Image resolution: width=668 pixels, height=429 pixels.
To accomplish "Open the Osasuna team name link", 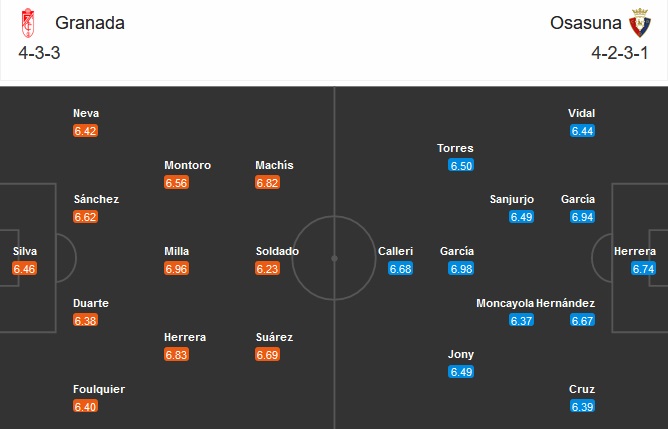I will (x=583, y=22).
